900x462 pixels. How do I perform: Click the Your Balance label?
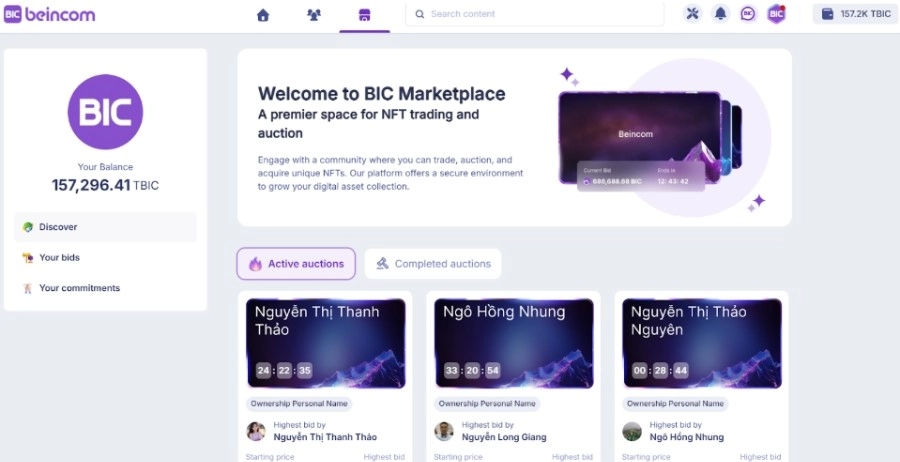point(105,167)
